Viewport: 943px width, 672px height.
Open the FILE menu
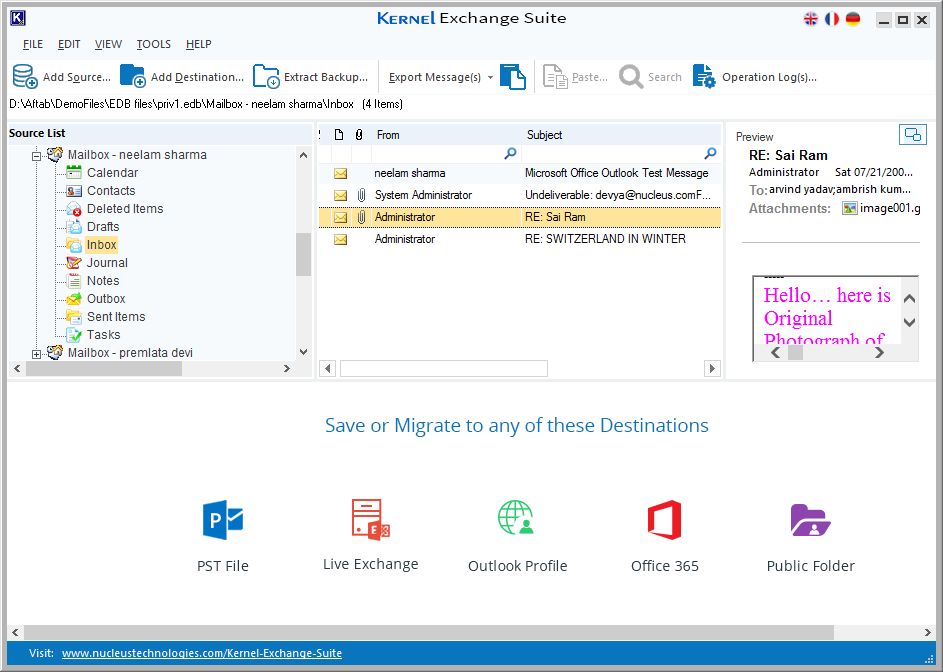click(x=33, y=44)
